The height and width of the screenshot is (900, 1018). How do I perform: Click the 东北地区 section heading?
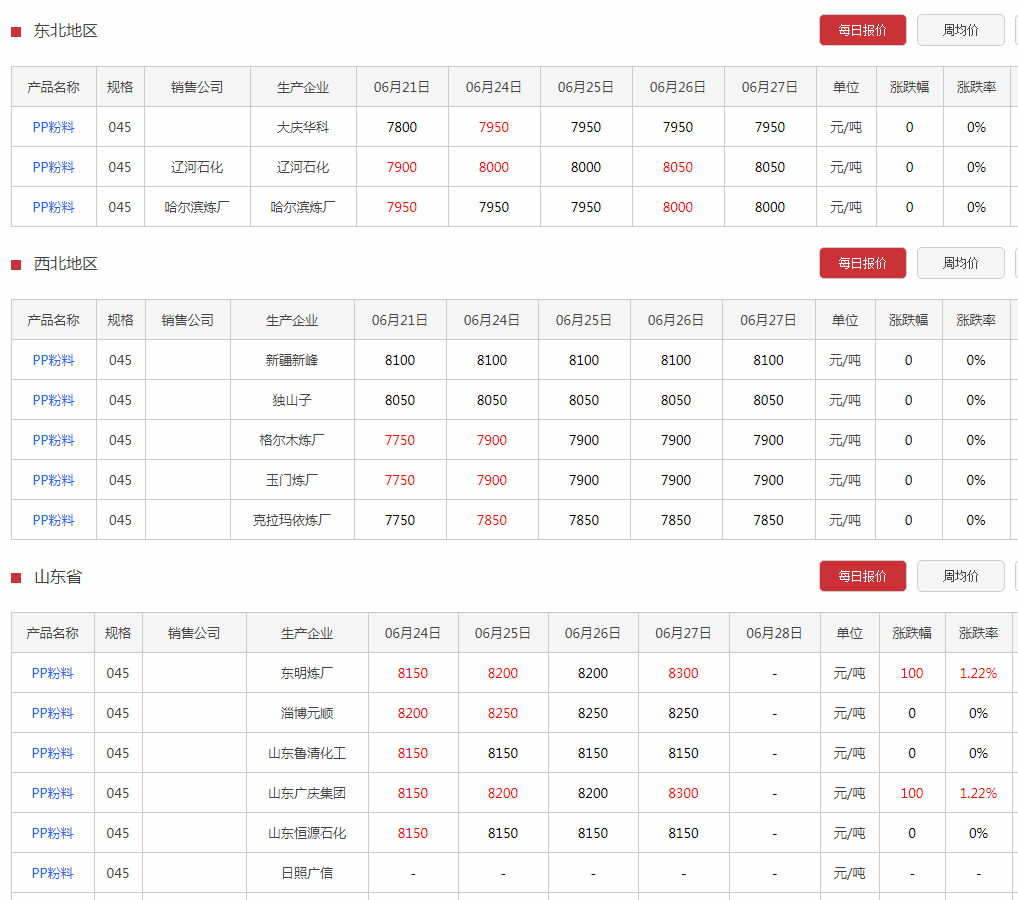click(x=66, y=31)
